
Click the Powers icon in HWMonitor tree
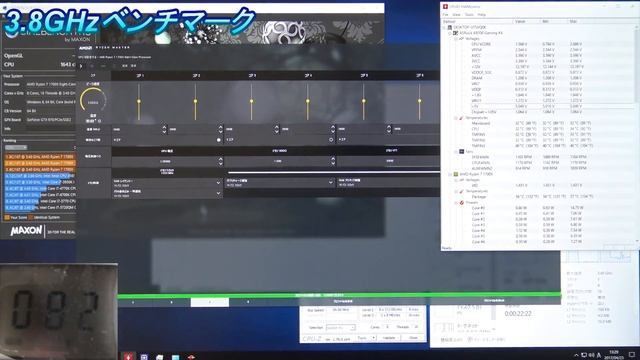[462, 202]
